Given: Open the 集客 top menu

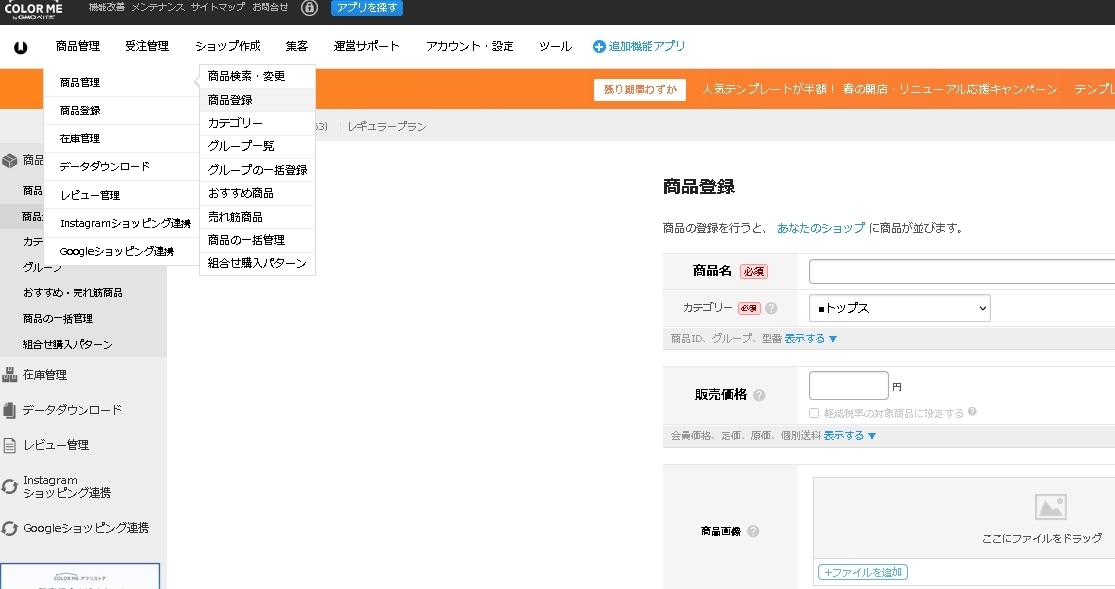Looking at the screenshot, I should pyautogui.click(x=297, y=46).
